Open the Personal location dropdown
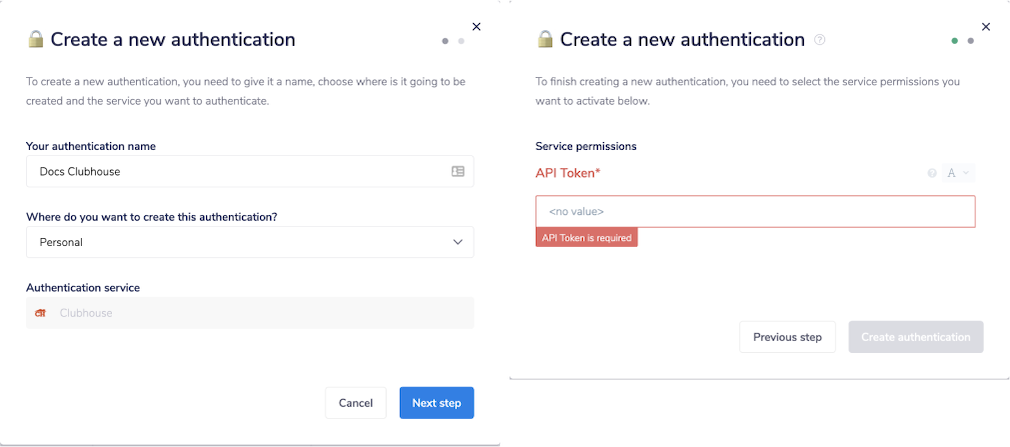 coord(249,242)
